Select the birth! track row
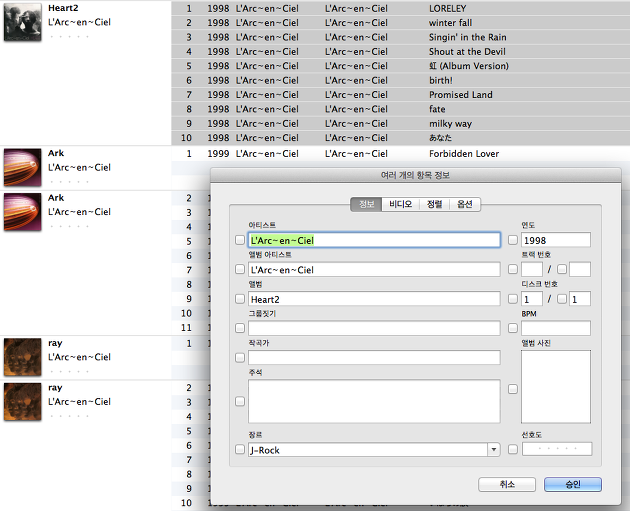The width and height of the screenshot is (630, 511). 401,80
